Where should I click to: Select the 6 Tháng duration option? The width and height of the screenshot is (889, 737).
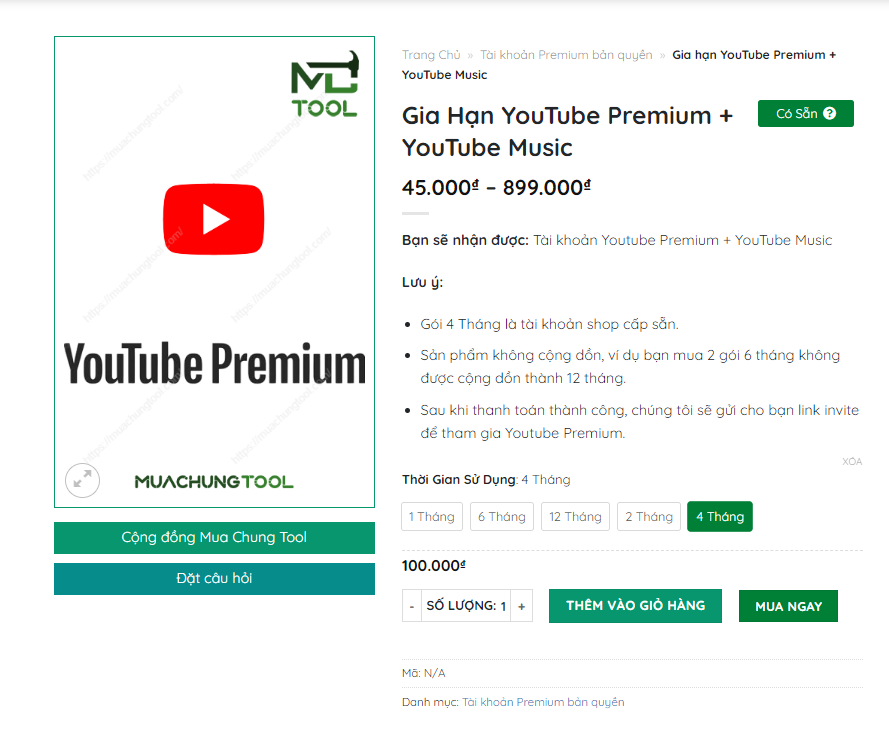coord(502,516)
